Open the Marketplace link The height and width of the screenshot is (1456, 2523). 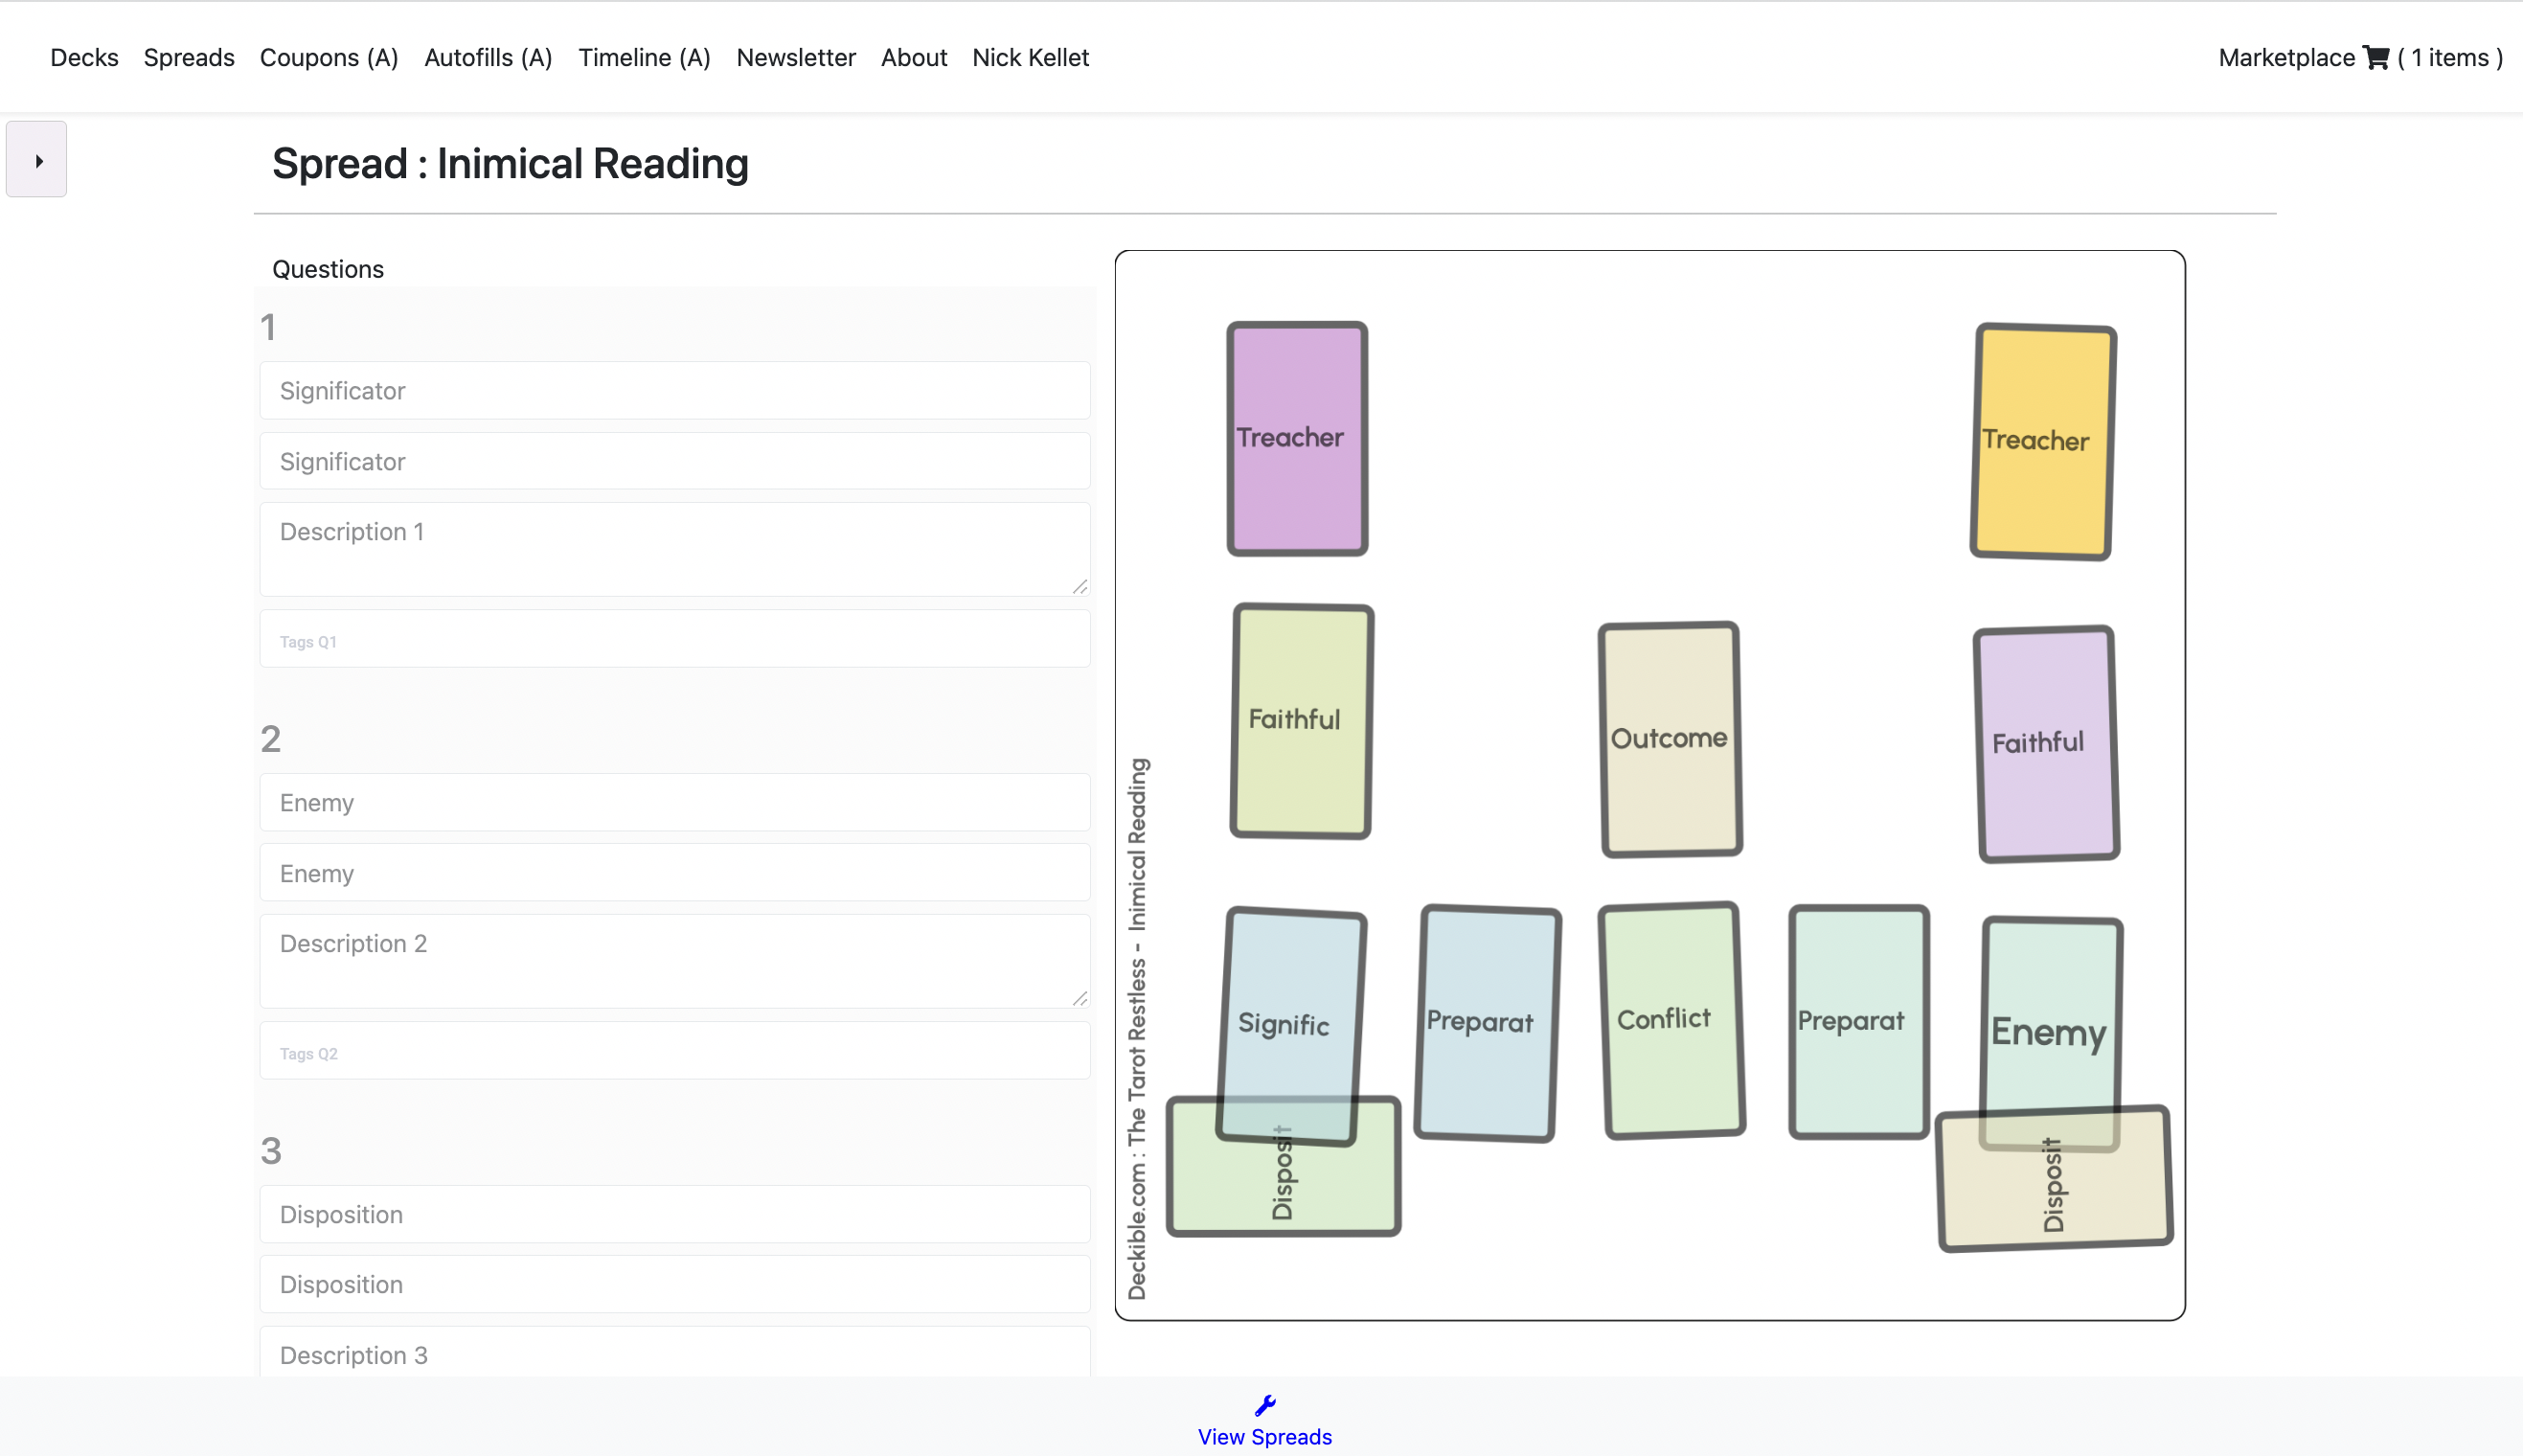[2286, 58]
